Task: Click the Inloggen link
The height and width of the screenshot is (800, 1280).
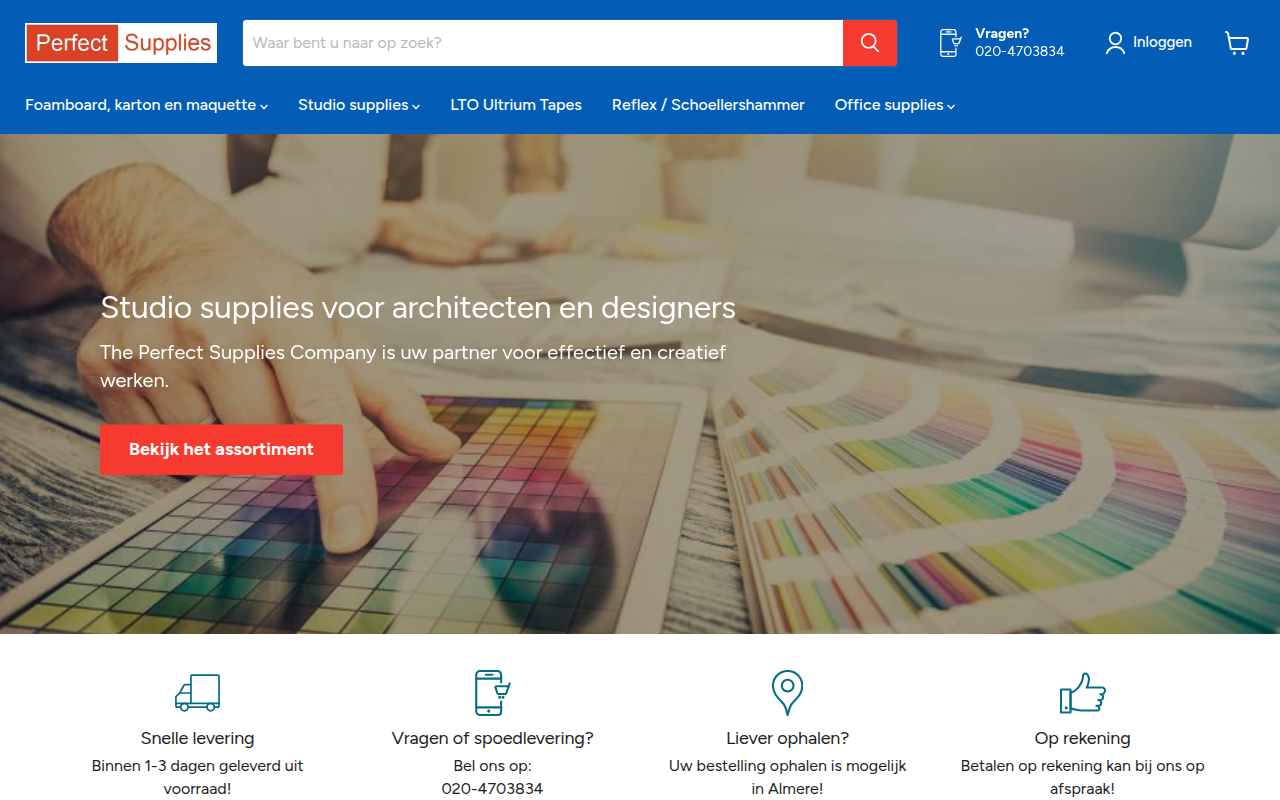Action: (1162, 43)
